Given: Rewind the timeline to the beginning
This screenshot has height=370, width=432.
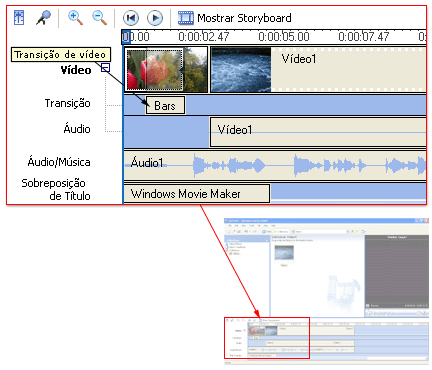Looking at the screenshot, I should tap(131, 18).
